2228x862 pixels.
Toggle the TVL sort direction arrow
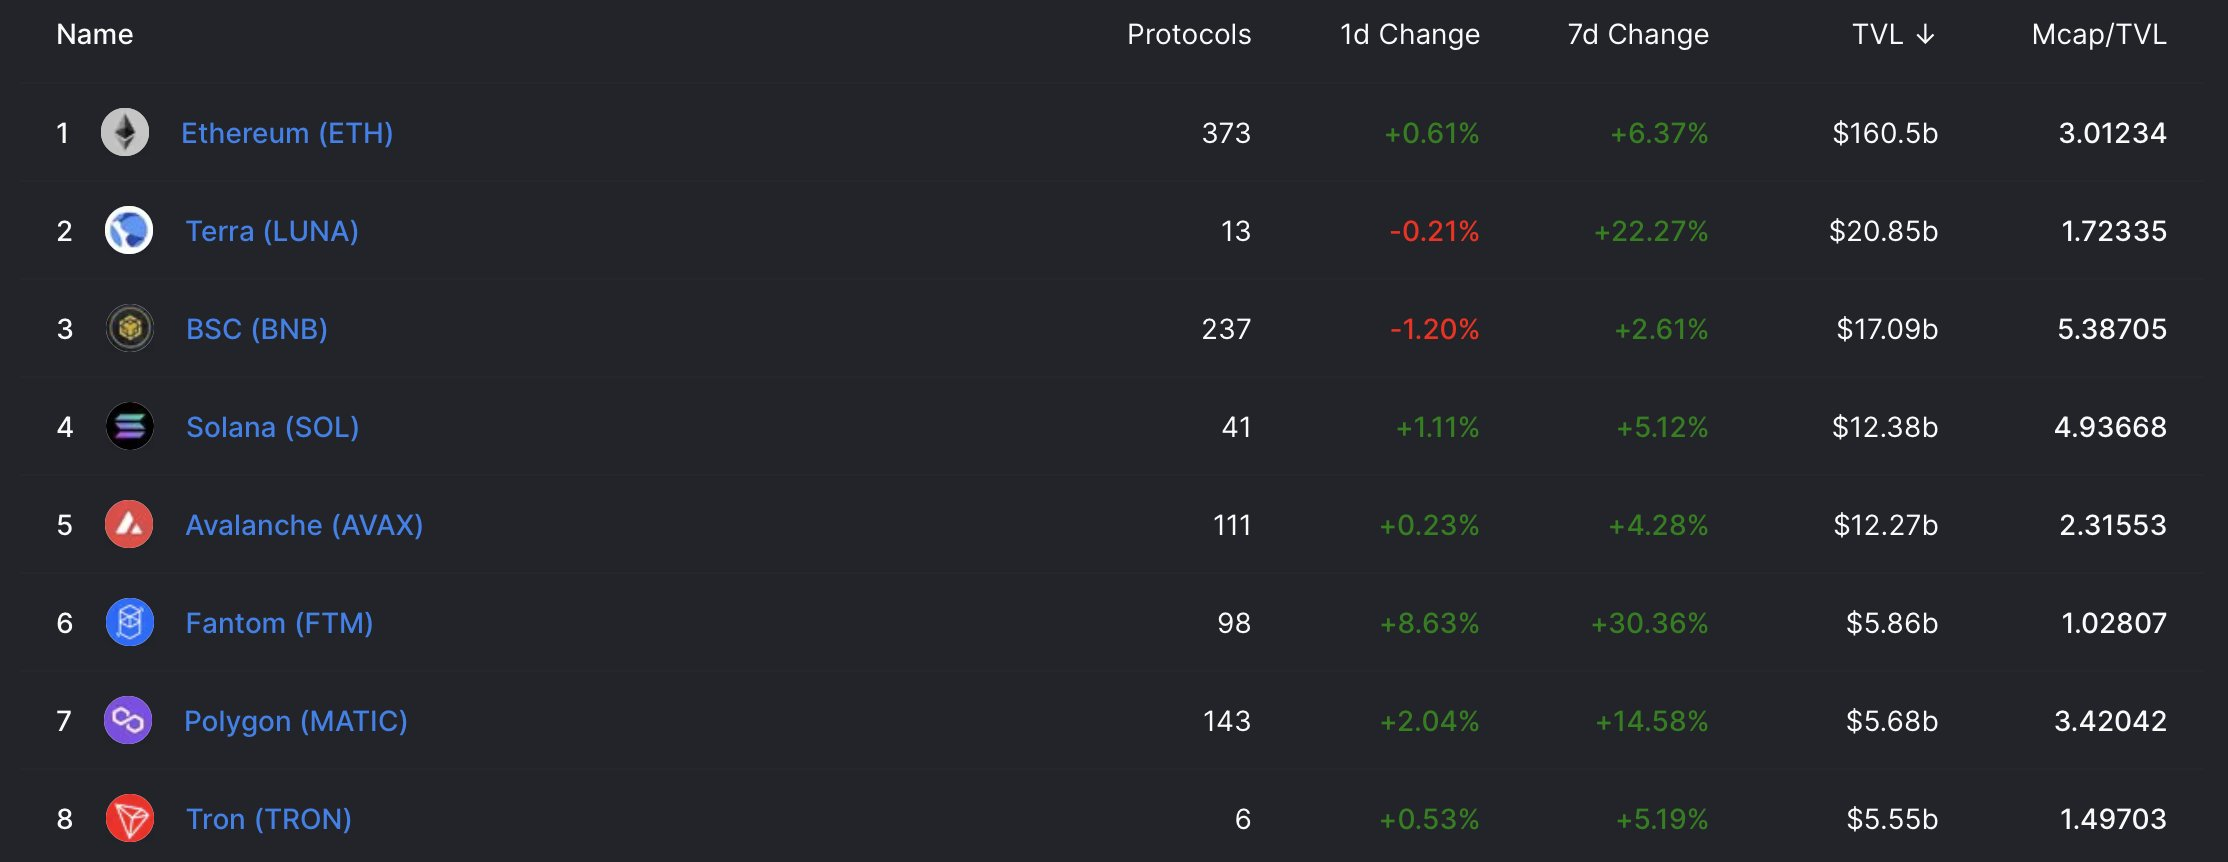(x=1925, y=35)
